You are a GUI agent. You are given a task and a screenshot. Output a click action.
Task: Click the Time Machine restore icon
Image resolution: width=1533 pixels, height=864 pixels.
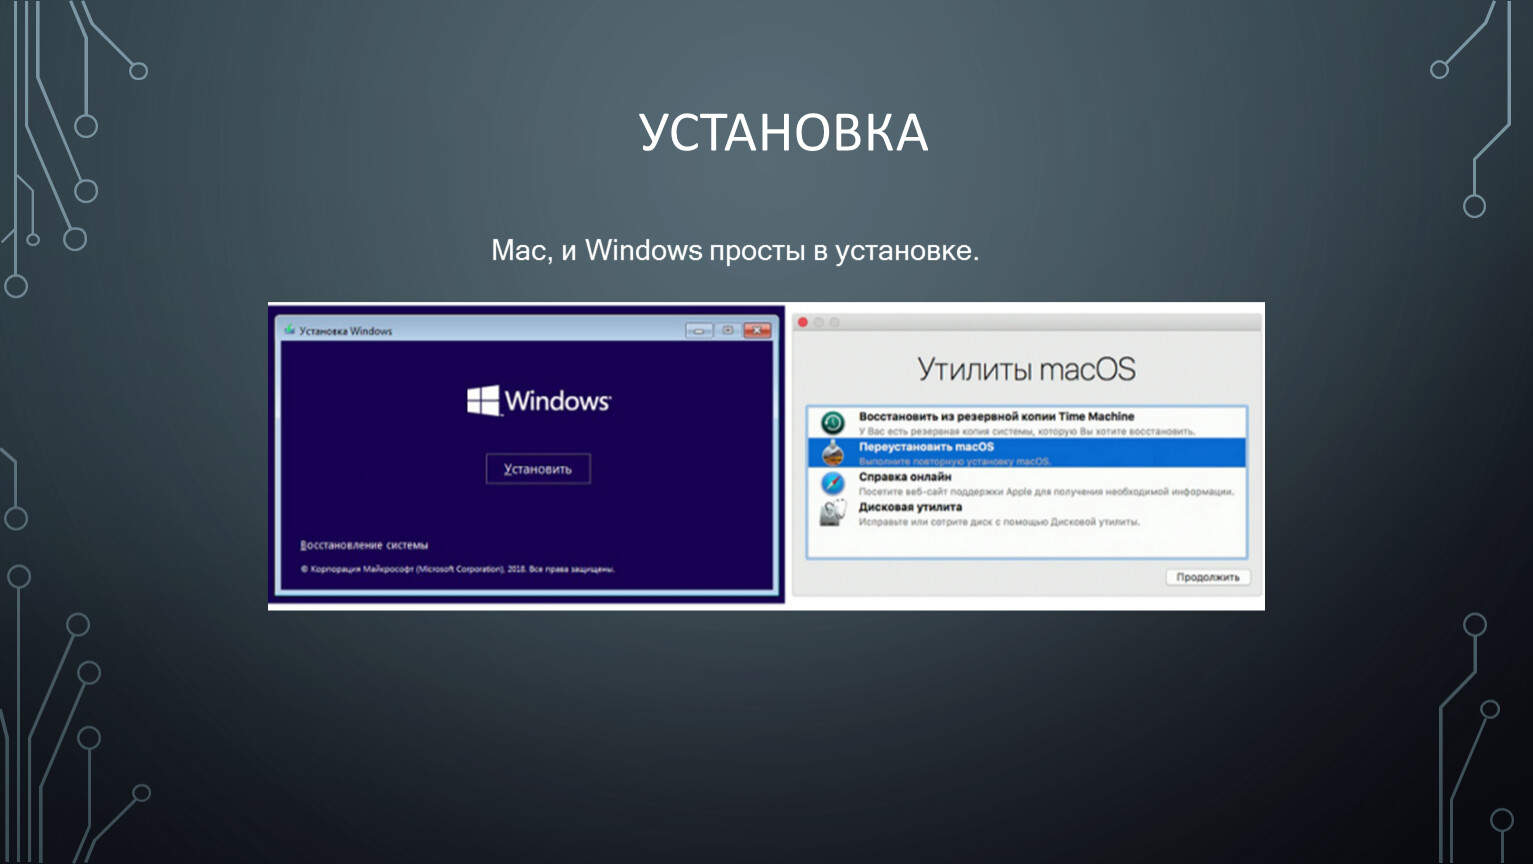(x=832, y=423)
